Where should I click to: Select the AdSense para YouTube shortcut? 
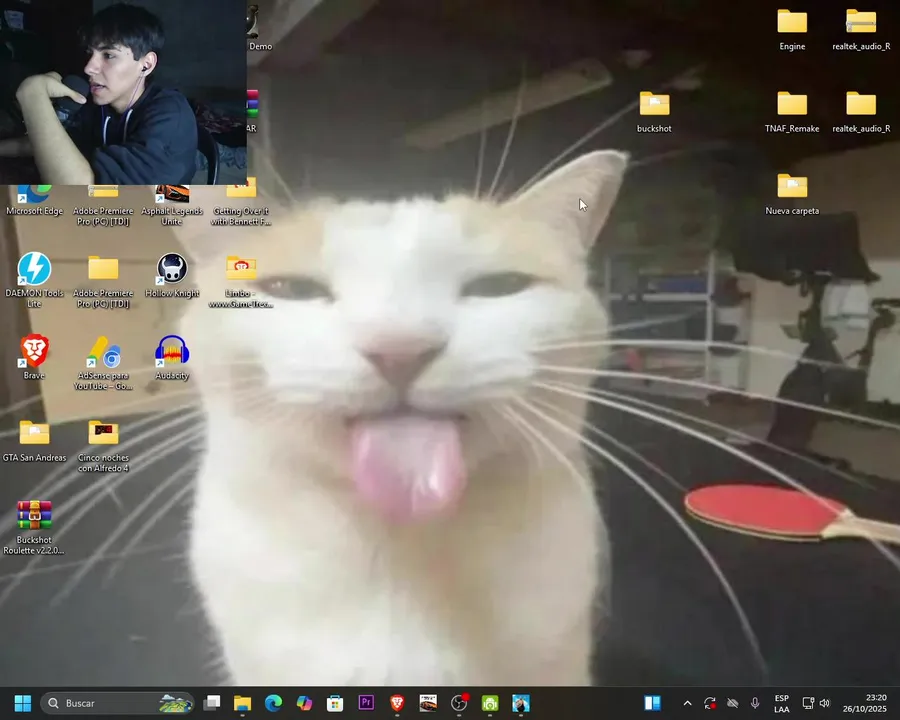click(103, 363)
